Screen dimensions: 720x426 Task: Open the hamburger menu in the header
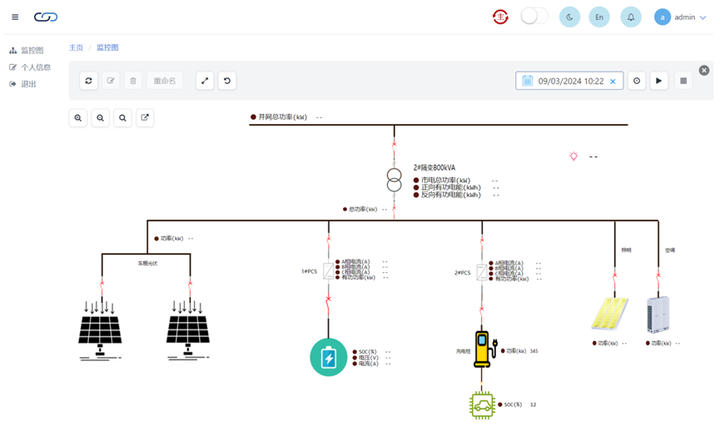click(x=15, y=17)
